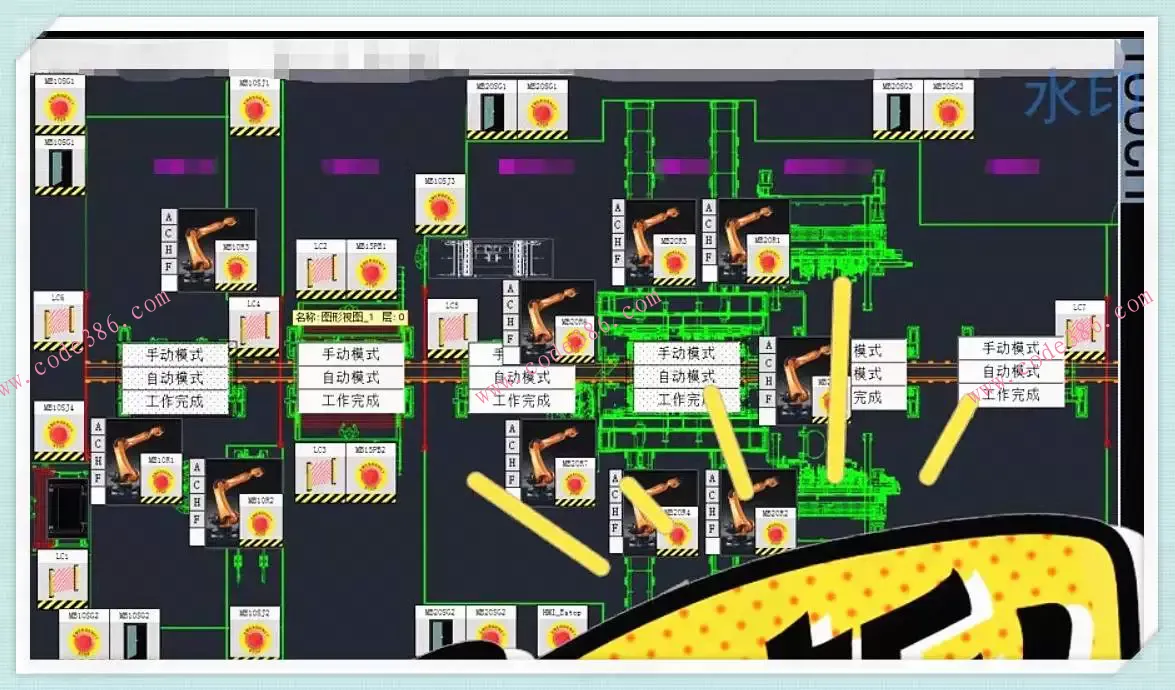This screenshot has height=690, width=1175.
Task: Click the MB20R1 robot emergency stop
Action: 767,259
